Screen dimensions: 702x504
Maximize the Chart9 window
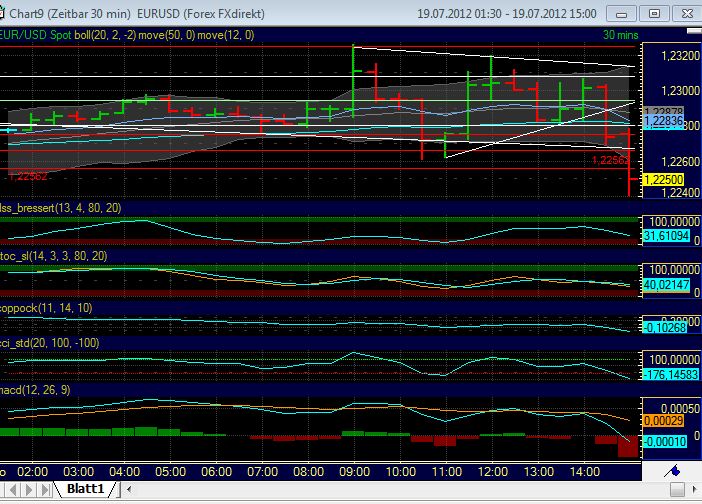pos(654,14)
